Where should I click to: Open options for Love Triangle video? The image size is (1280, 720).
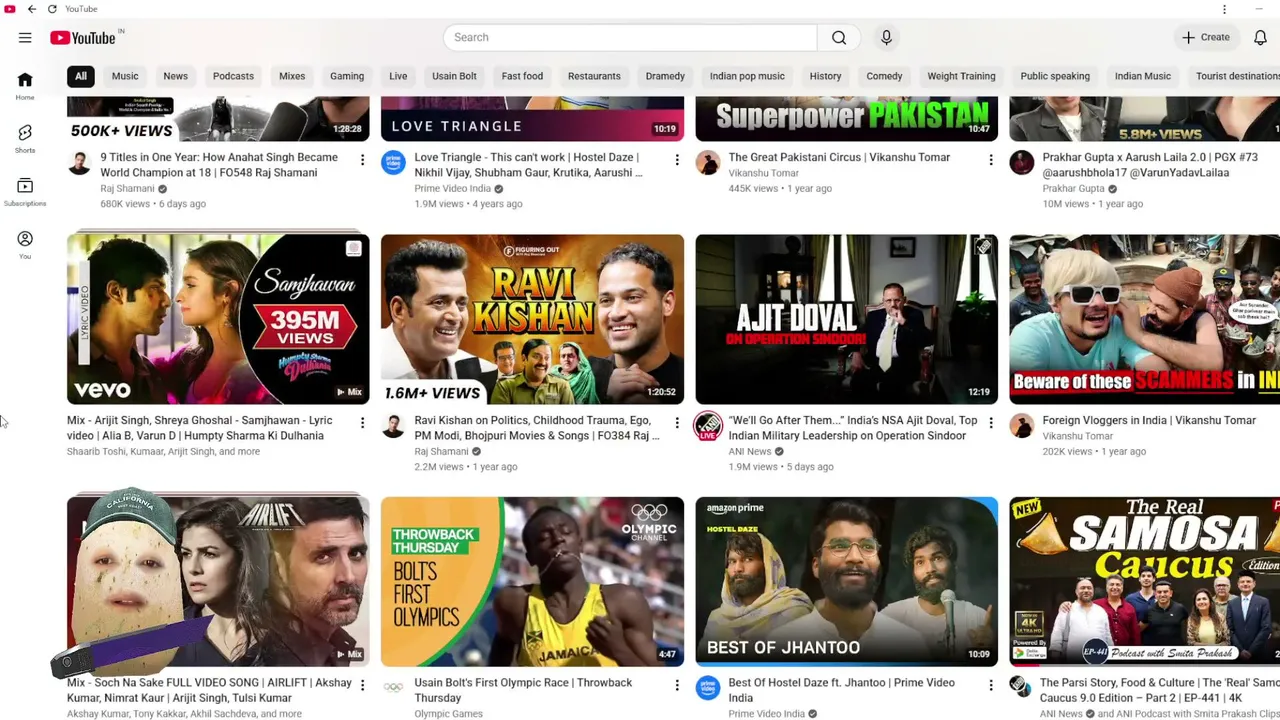pyautogui.click(x=676, y=160)
